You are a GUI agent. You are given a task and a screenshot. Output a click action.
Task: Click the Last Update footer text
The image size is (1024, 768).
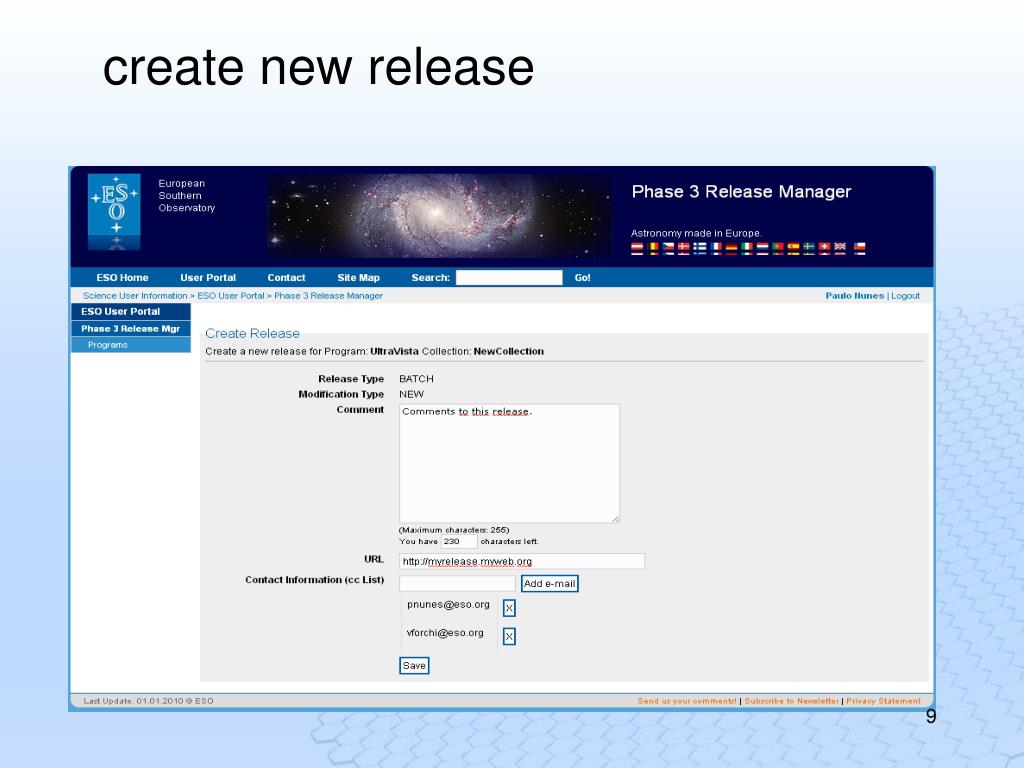(x=148, y=701)
